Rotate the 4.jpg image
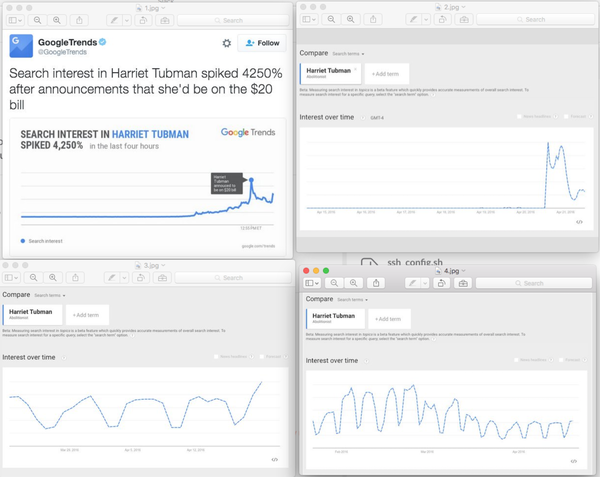Image resolution: width=600 pixels, height=477 pixels. [442, 283]
